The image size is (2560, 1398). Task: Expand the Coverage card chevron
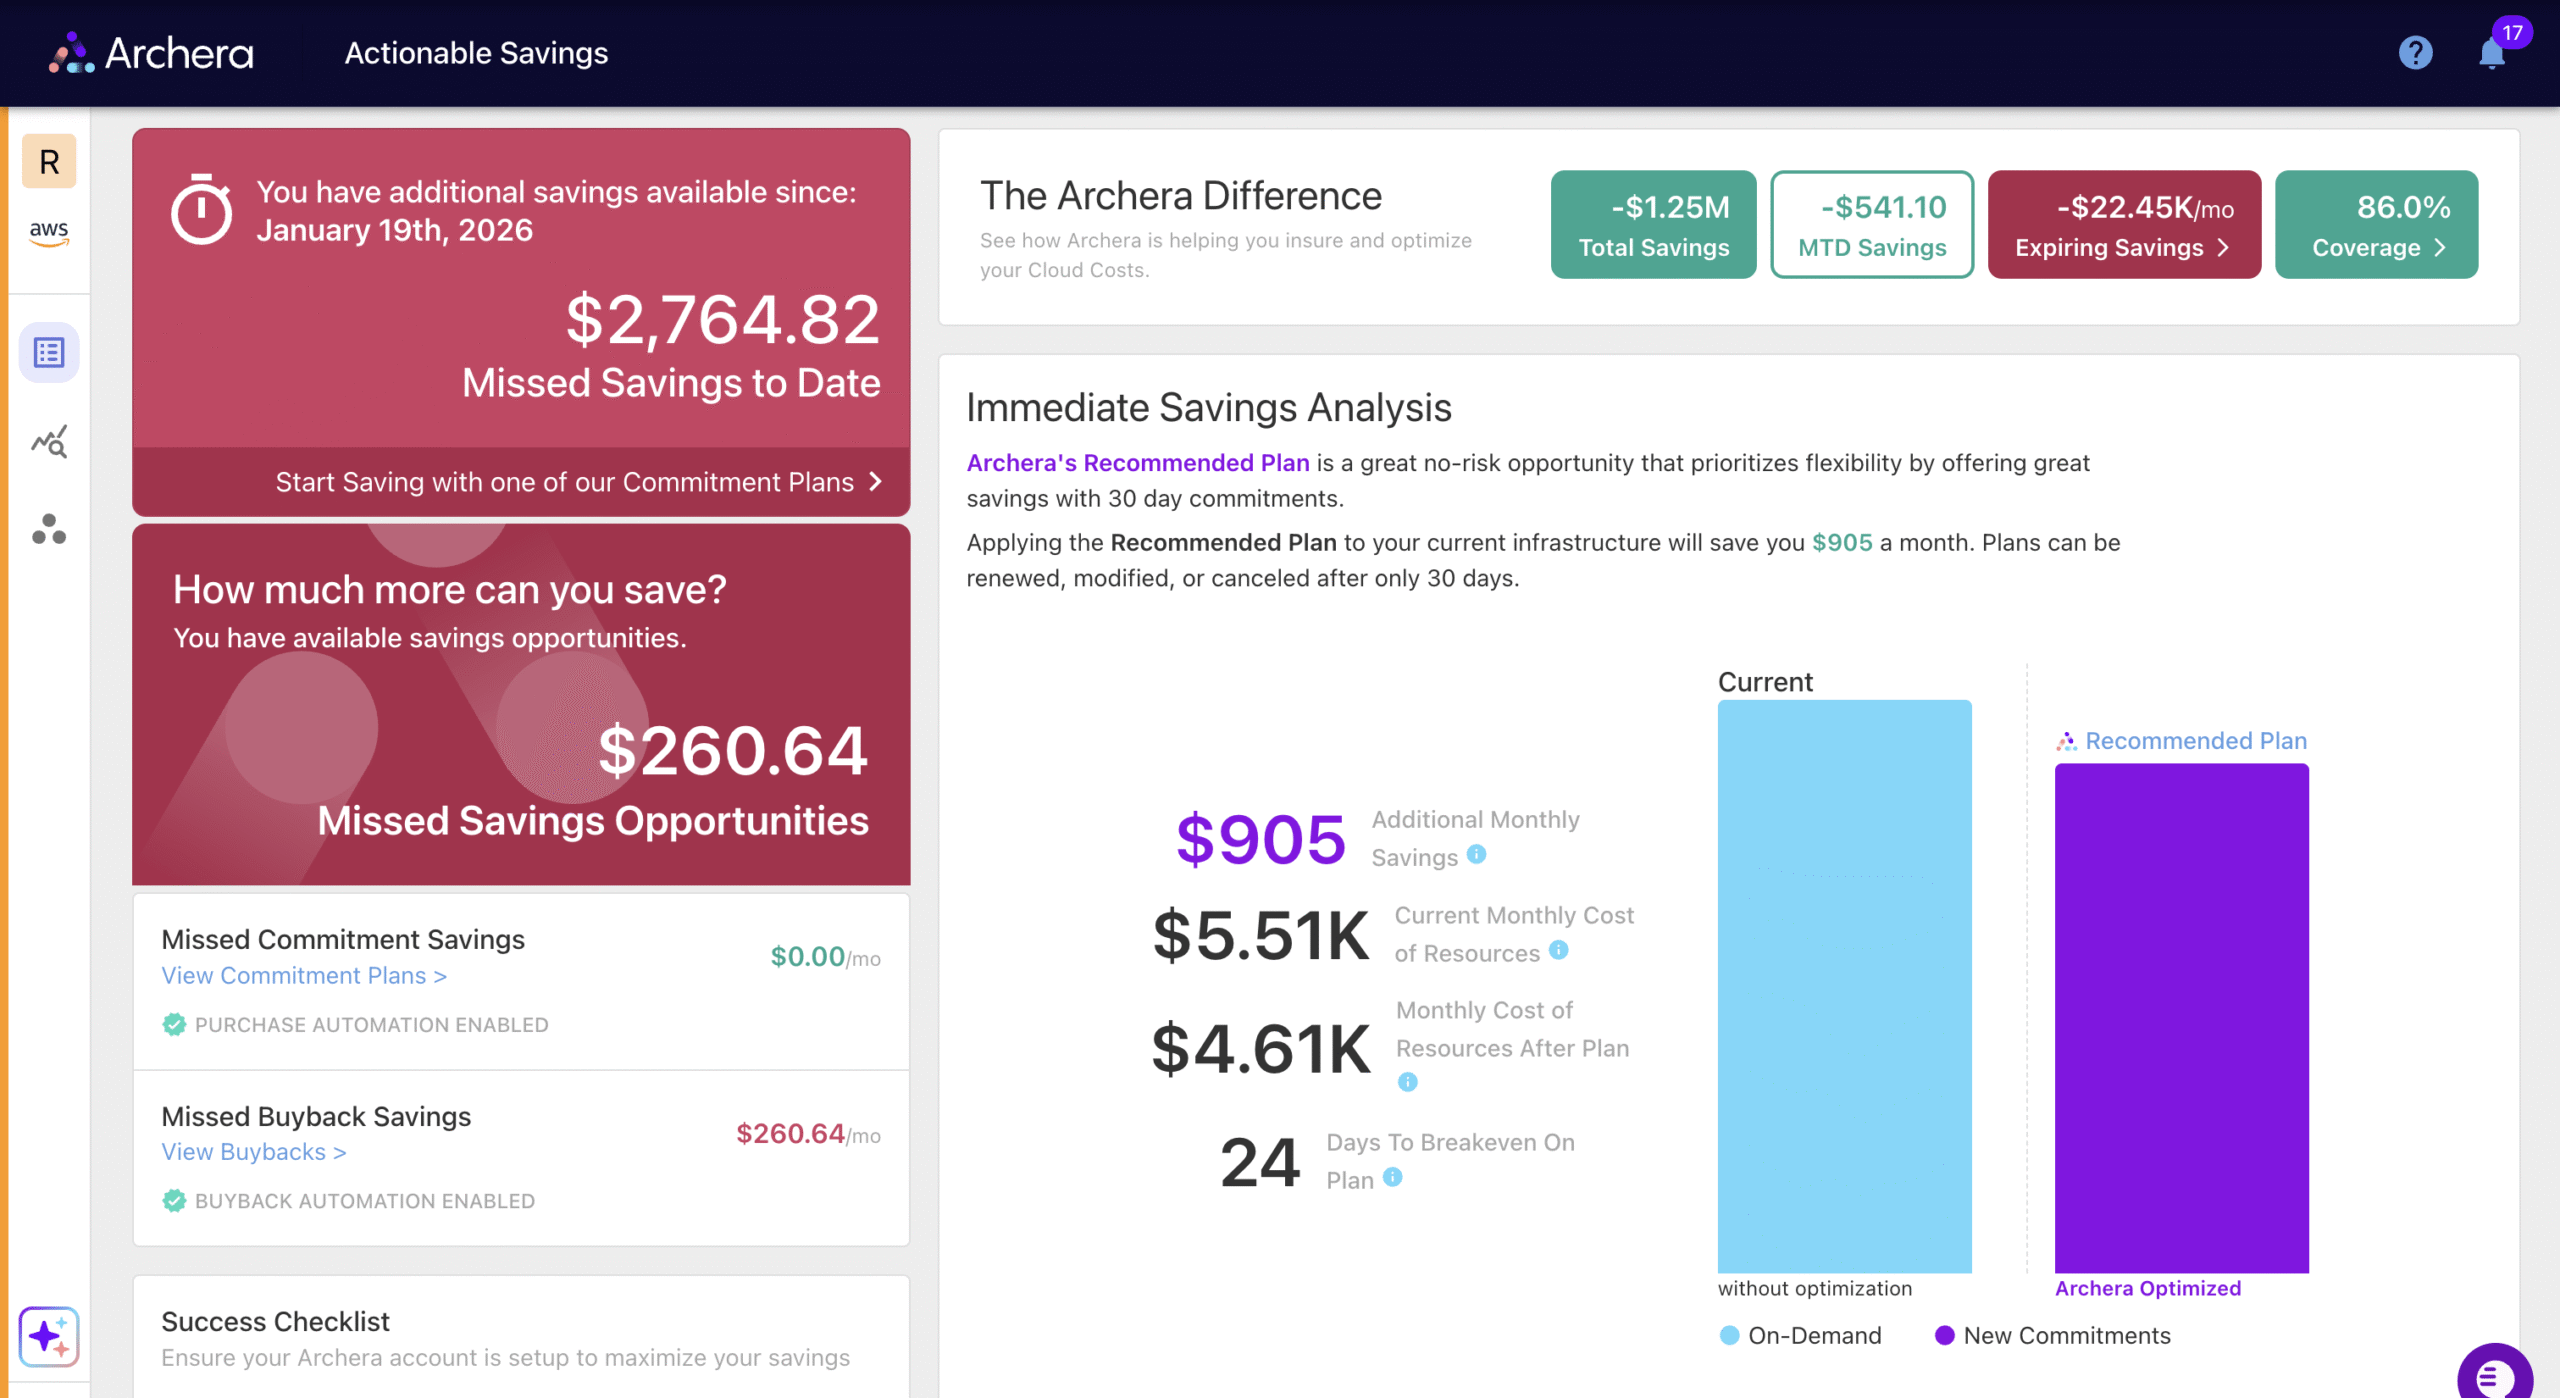click(2439, 247)
